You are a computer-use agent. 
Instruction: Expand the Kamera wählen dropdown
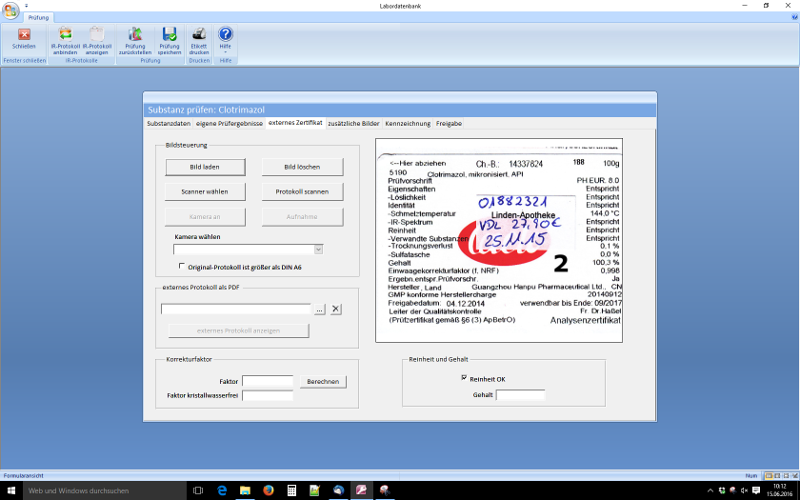coord(318,249)
